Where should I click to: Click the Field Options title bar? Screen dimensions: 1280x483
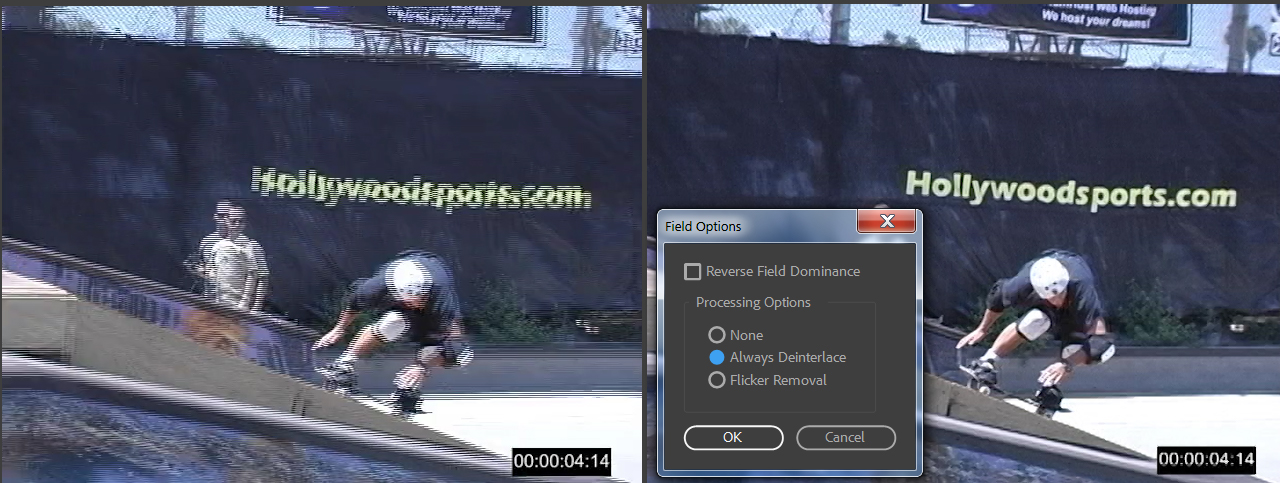[757, 226]
